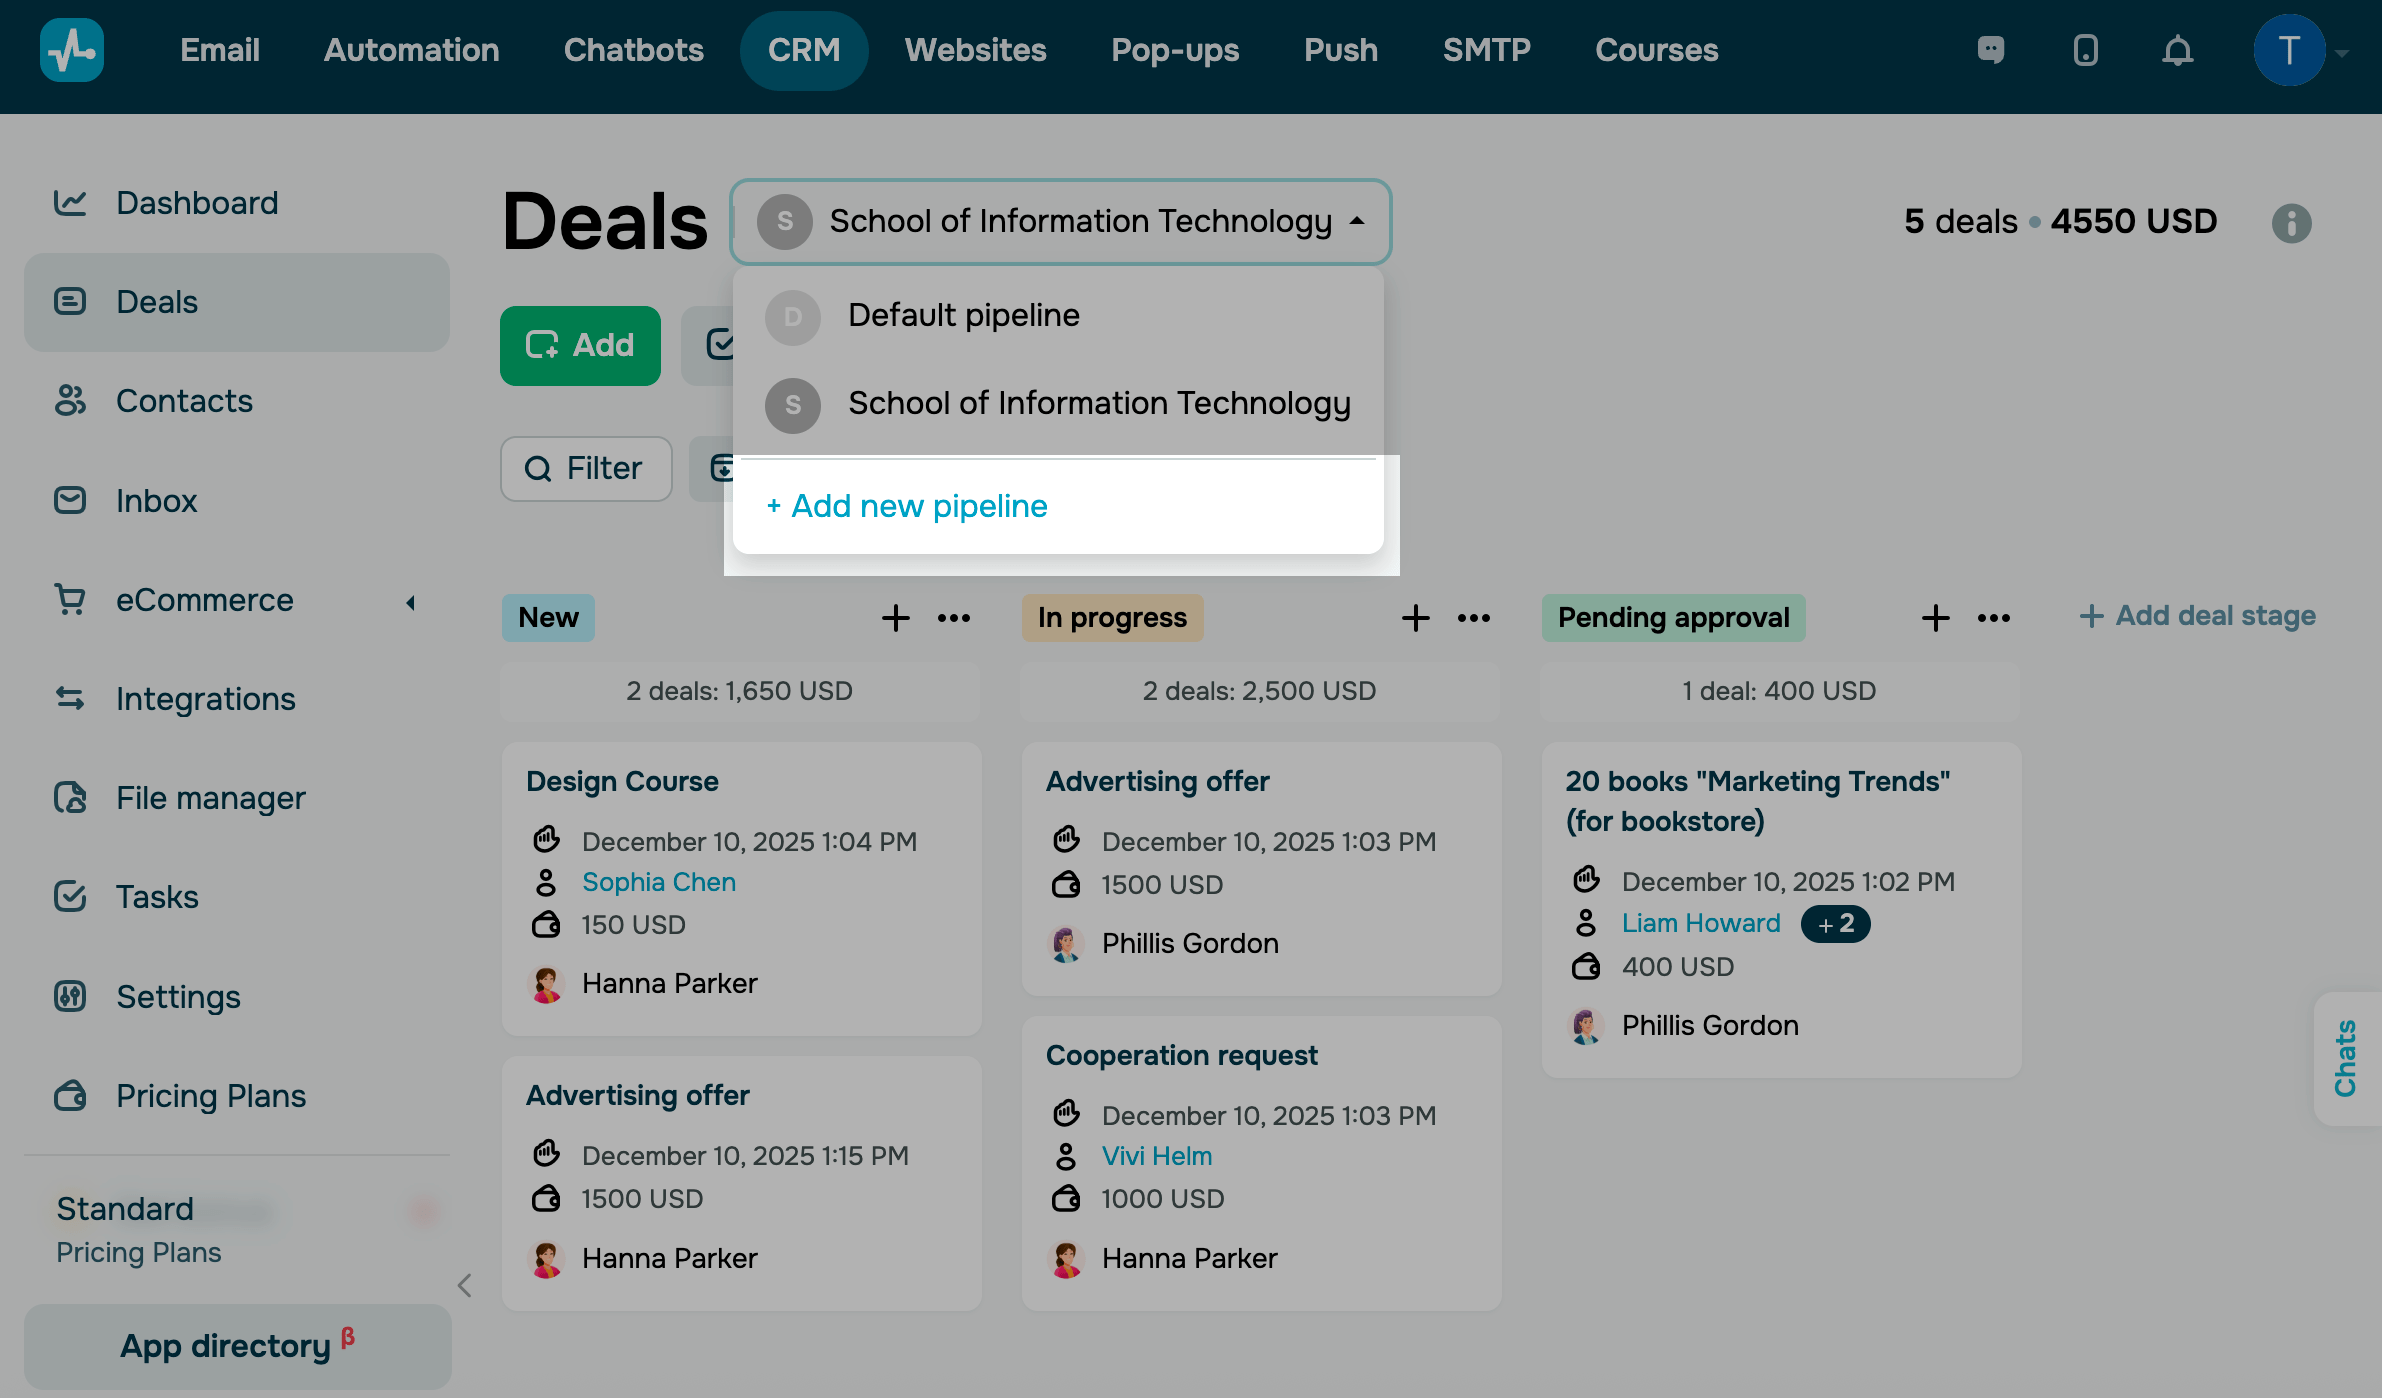
Task: Open In progress stage options menu
Action: [1474, 618]
